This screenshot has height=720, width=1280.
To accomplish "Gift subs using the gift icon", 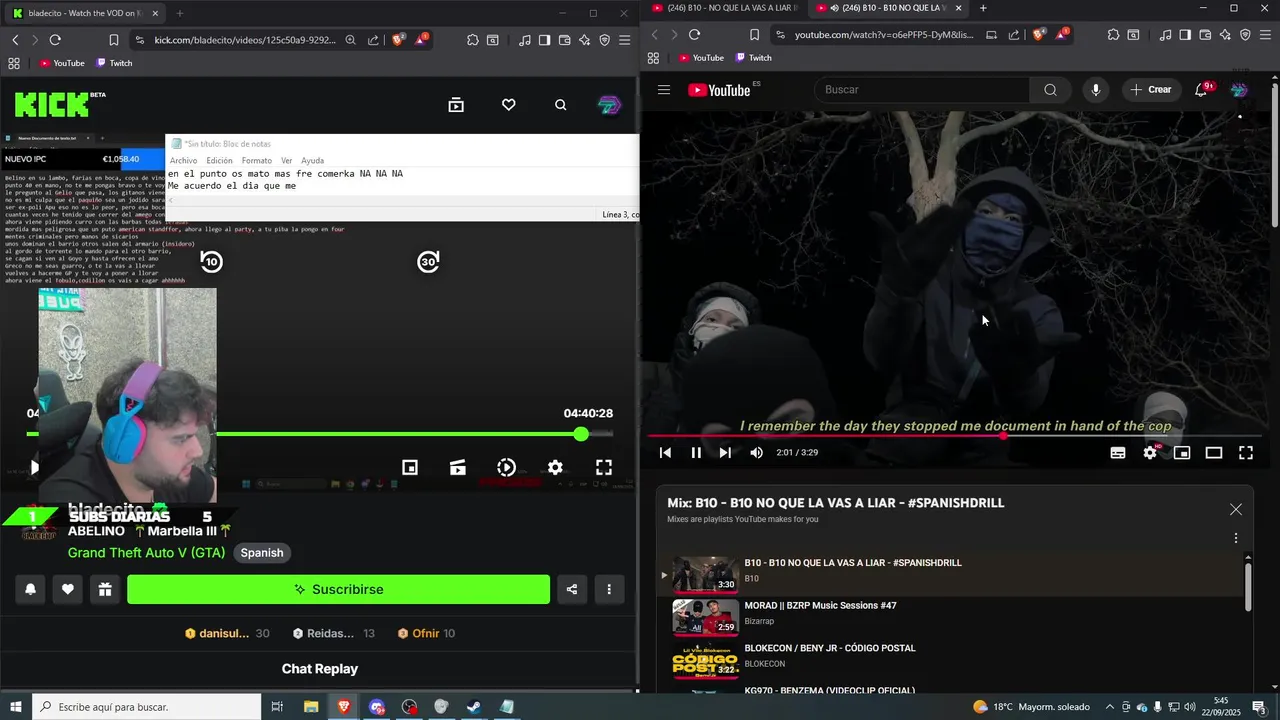I will (x=104, y=589).
